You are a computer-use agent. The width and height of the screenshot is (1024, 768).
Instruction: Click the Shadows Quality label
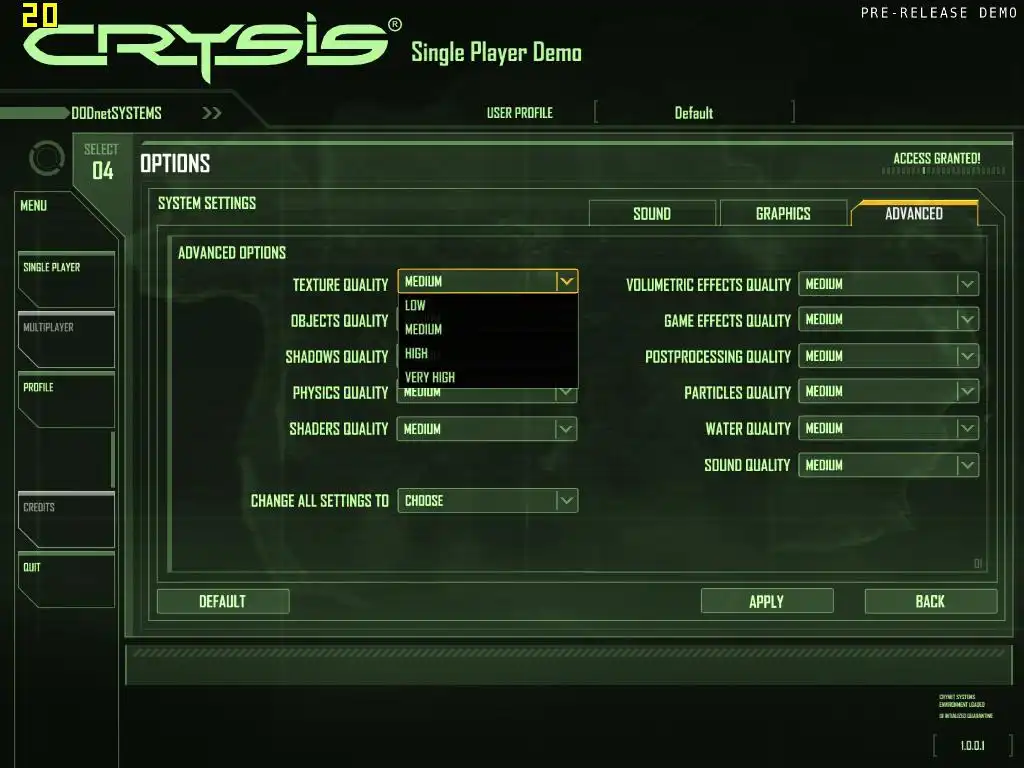coord(337,357)
